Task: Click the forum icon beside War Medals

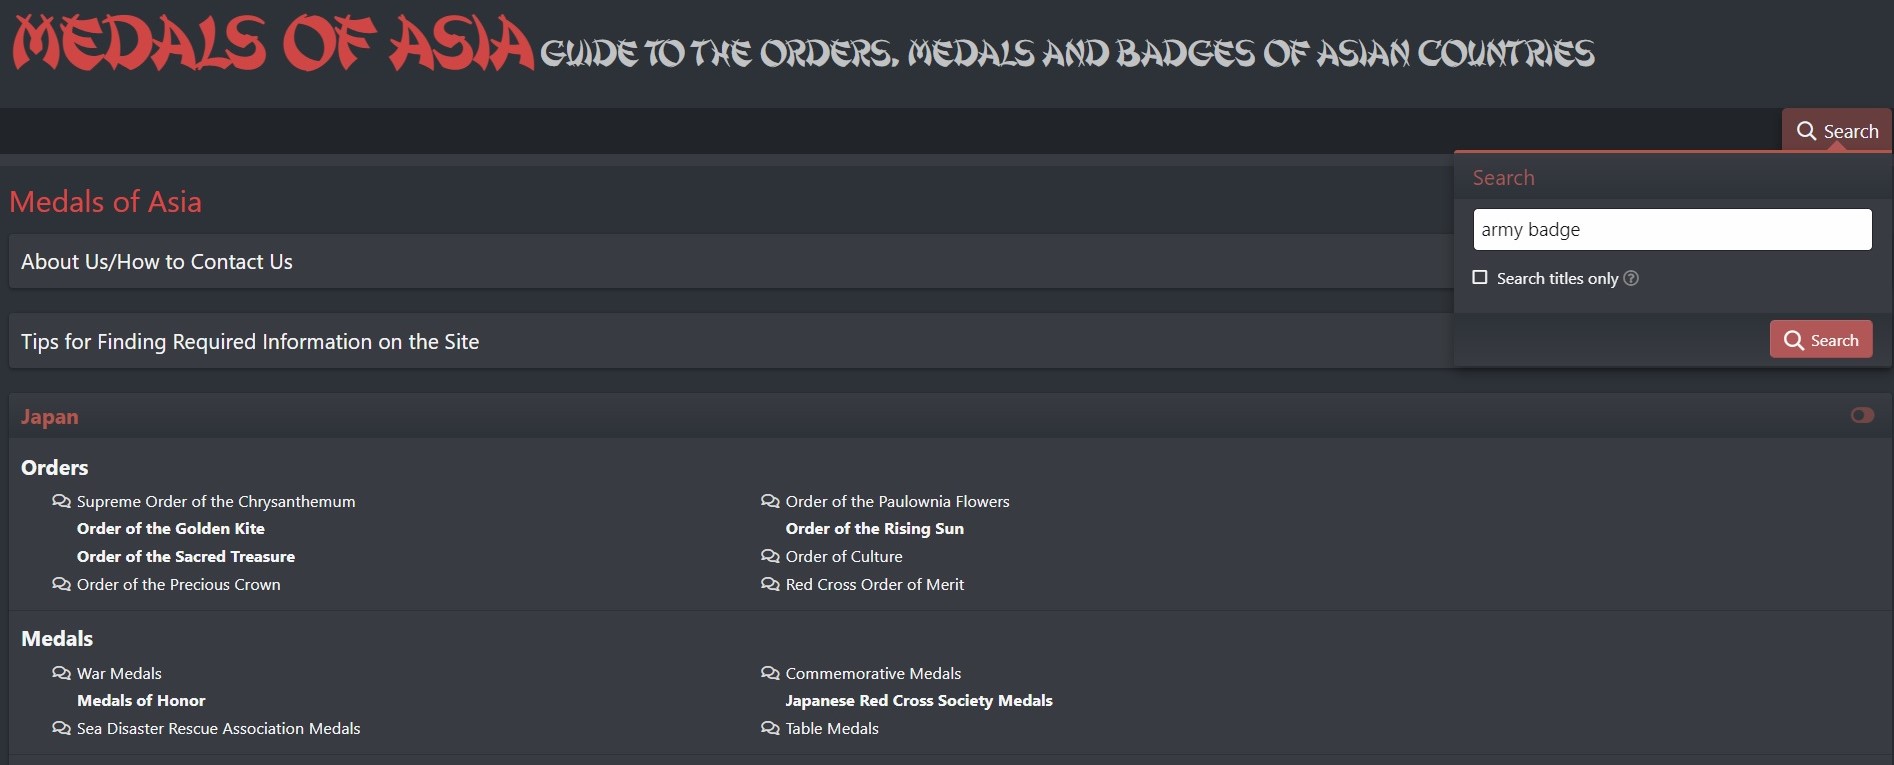Action: [x=61, y=673]
